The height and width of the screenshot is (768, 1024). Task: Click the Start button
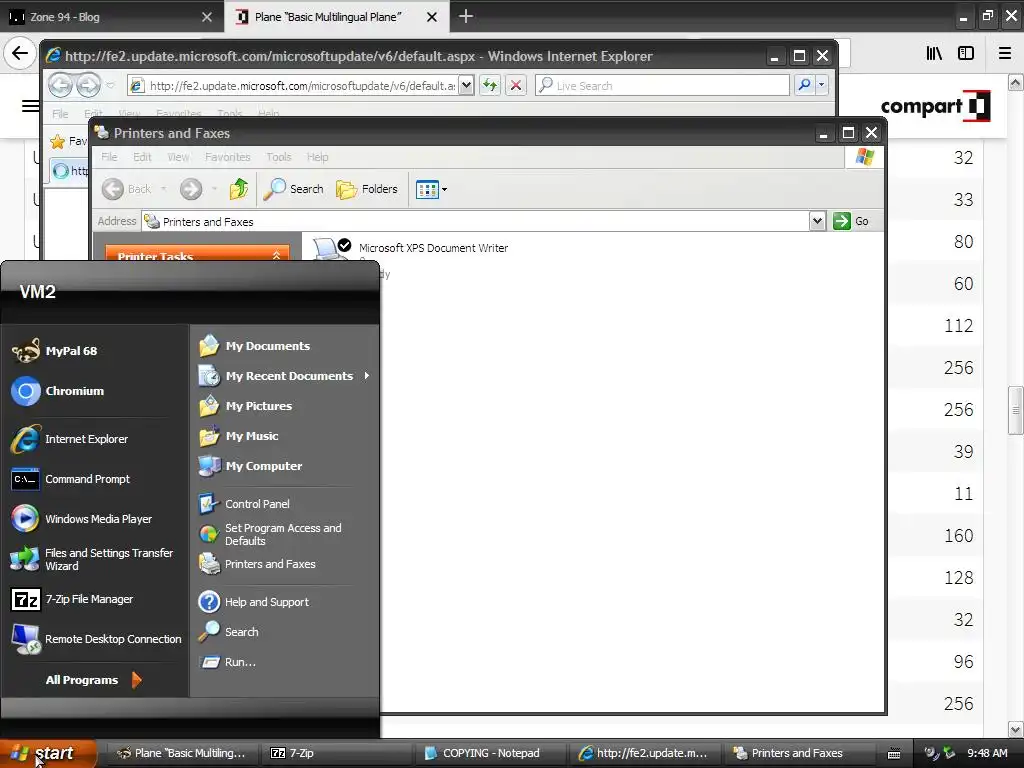[x=48, y=753]
